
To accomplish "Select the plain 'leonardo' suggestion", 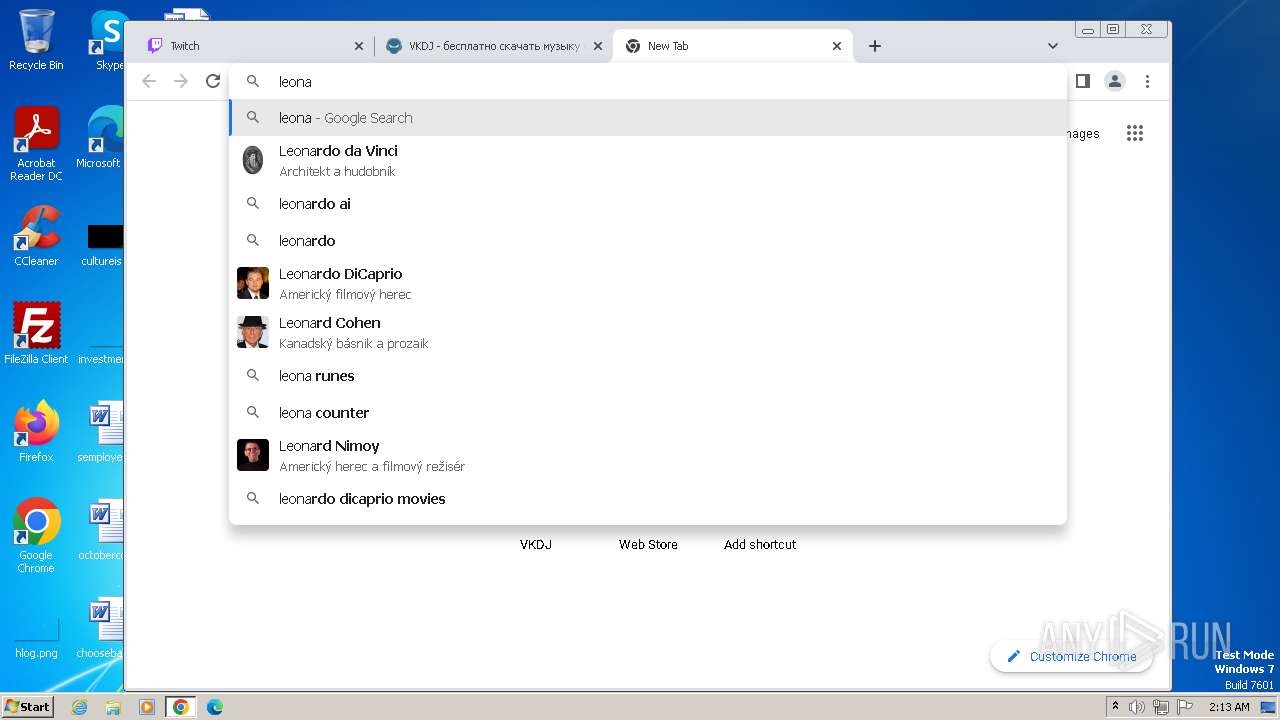I will pyautogui.click(x=648, y=241).
